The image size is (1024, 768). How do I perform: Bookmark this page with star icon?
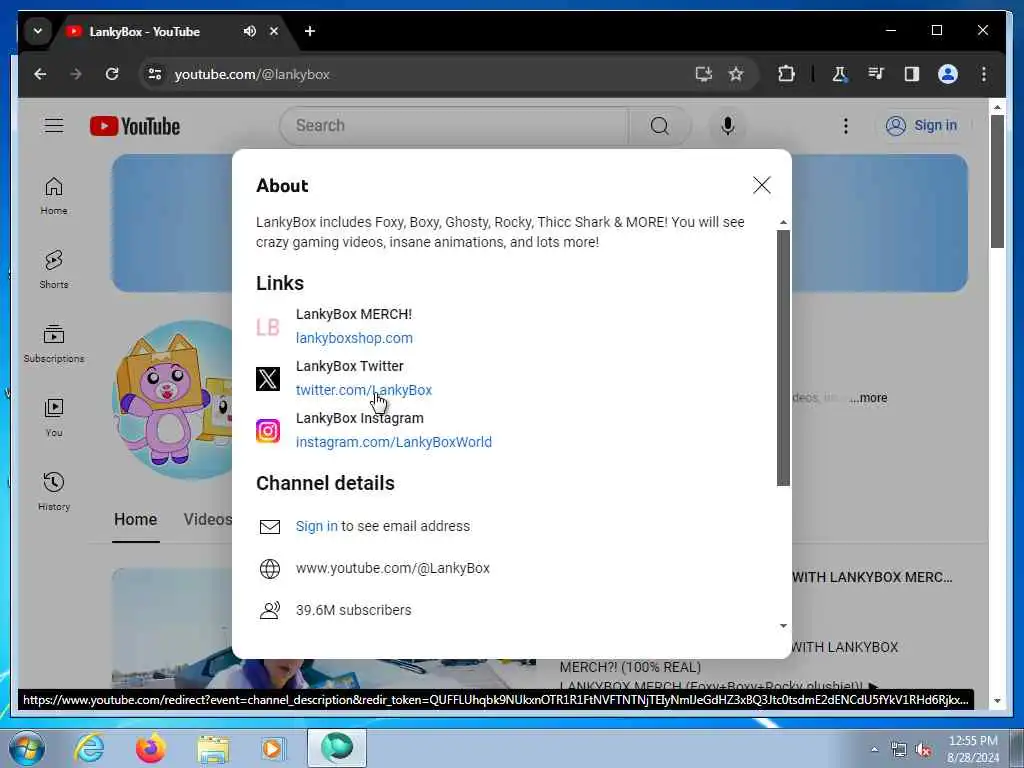(736, 74)
